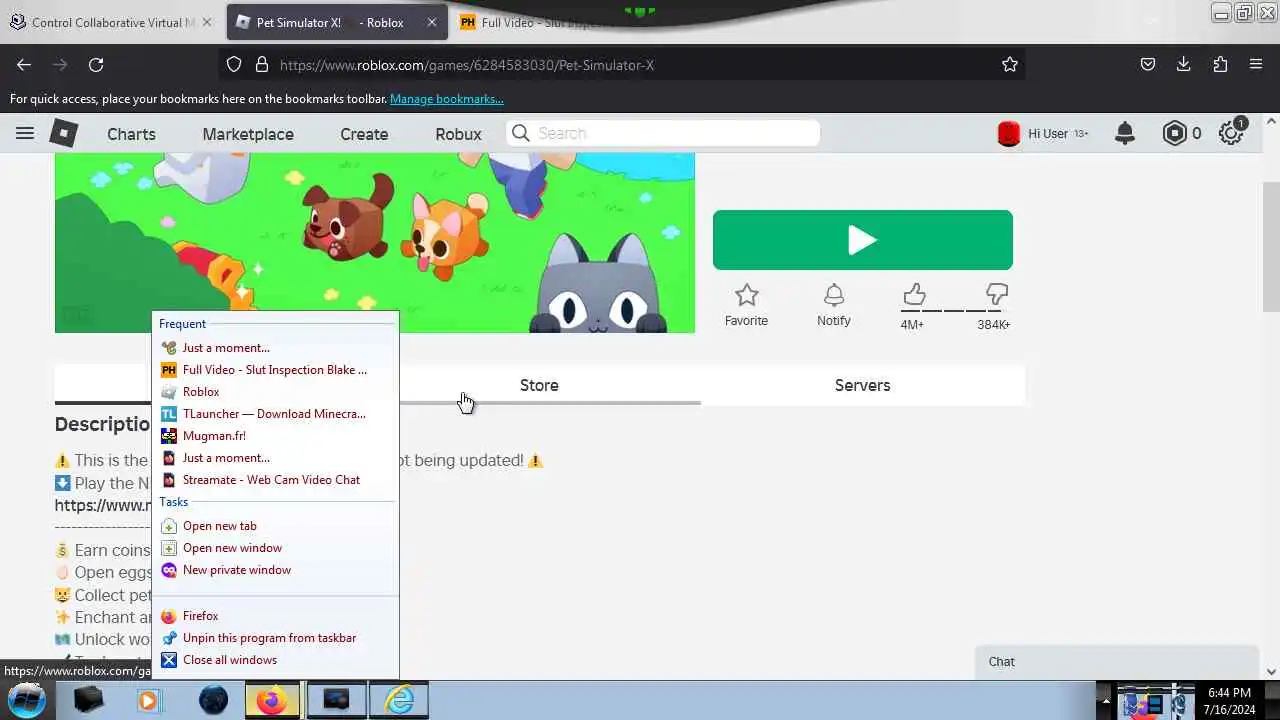Open the Firefox downloads panel
Image resolution: width=1280 pixels, height=720 pixels.
coord(1184,64)
